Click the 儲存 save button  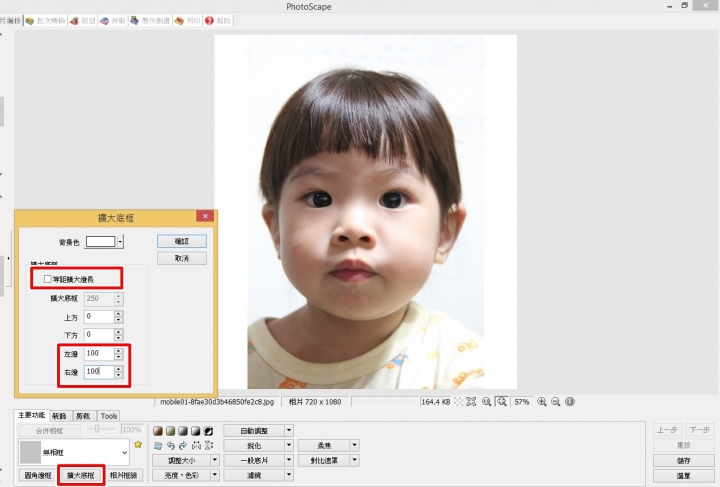point(682,460)
